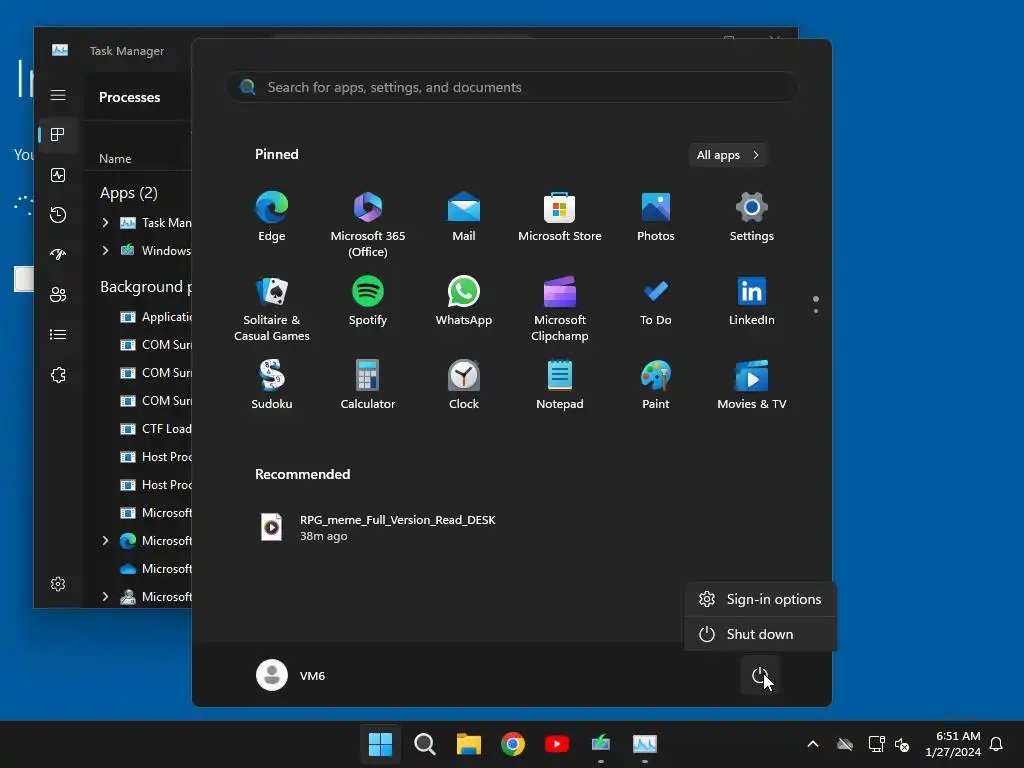Select the Application background process row
The width and height of the screenshot is (1024, 768).
pyautogui.click(x=138, y=317)
